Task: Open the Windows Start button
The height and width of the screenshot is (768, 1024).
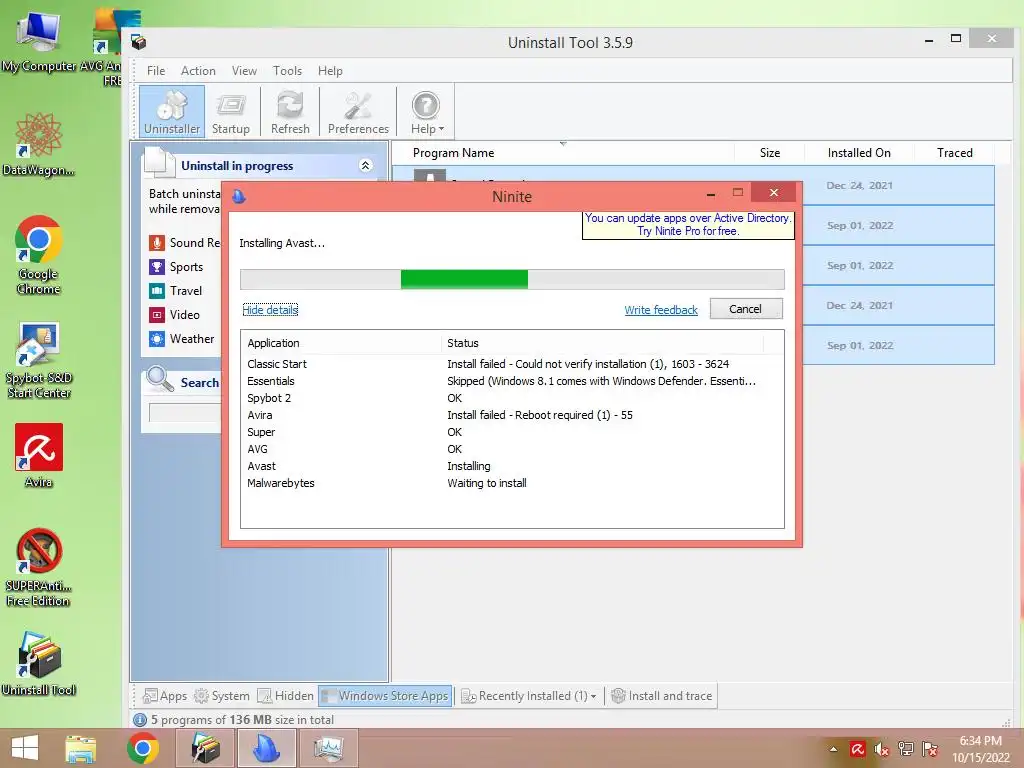Action: 25,748
